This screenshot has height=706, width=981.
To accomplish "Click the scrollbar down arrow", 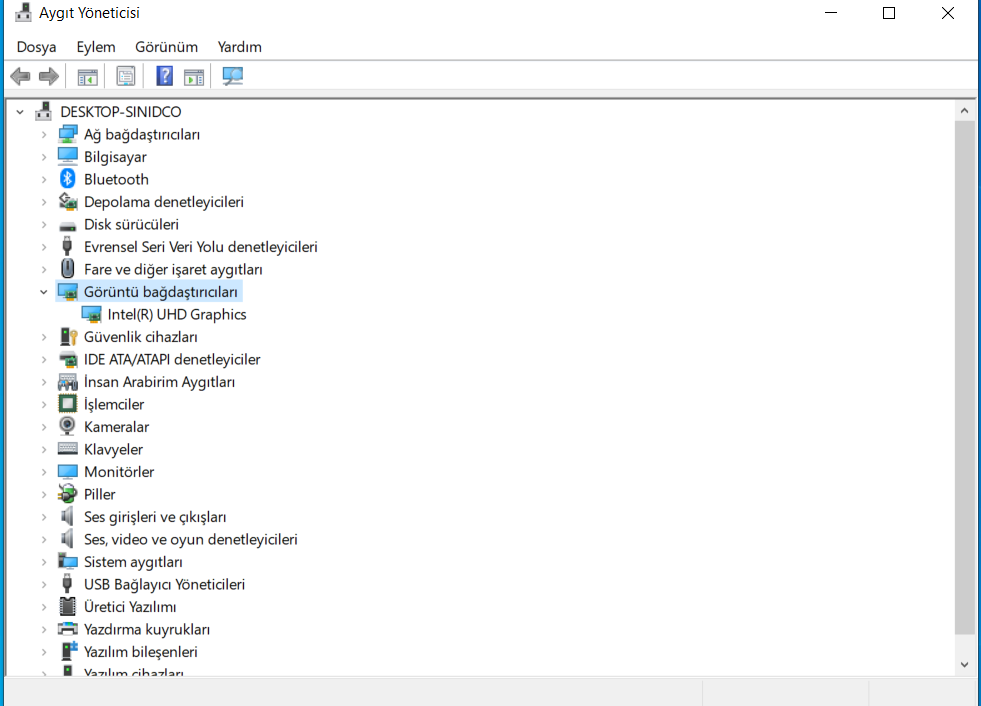I will click(964, 665).
